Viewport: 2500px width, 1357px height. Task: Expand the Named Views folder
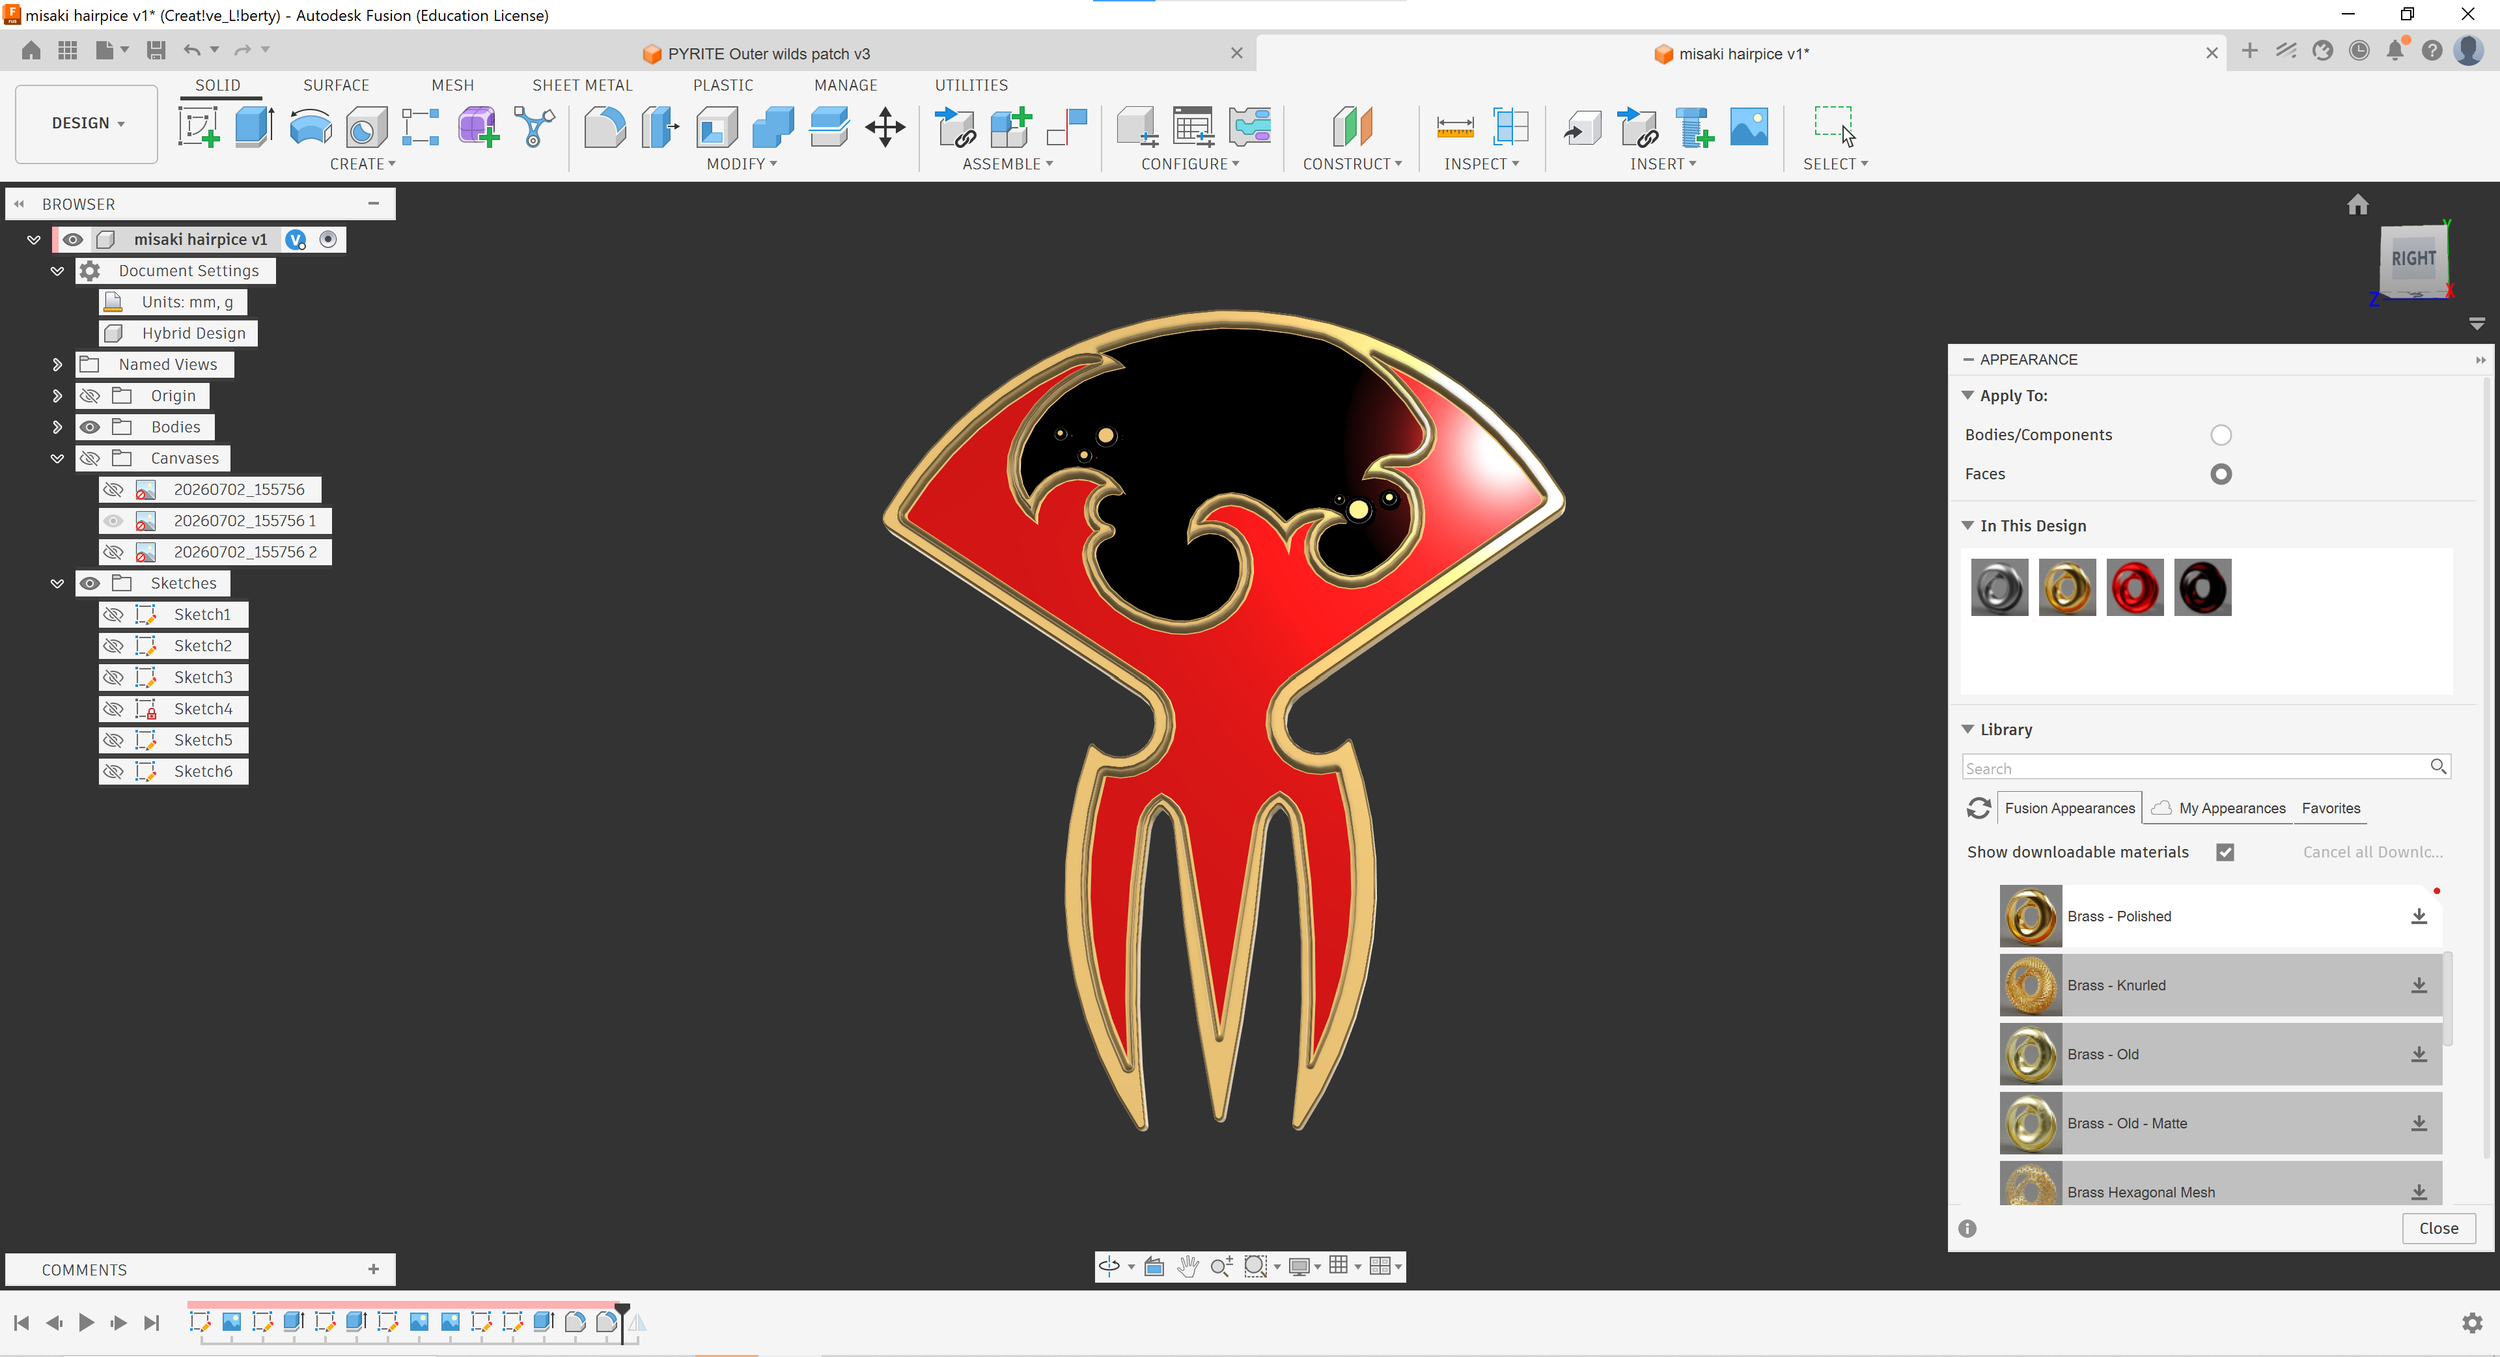[x=57, y=365]
